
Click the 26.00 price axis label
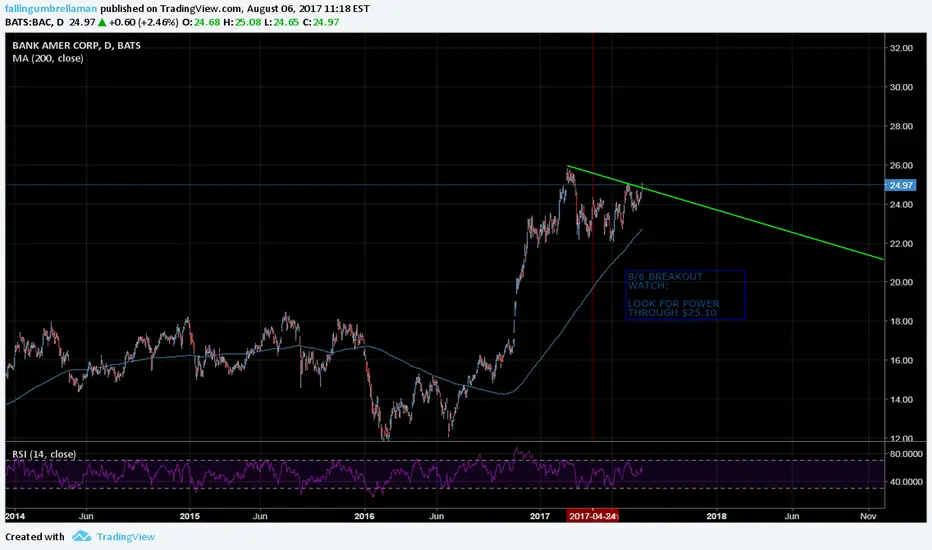(x=901, y=165)
